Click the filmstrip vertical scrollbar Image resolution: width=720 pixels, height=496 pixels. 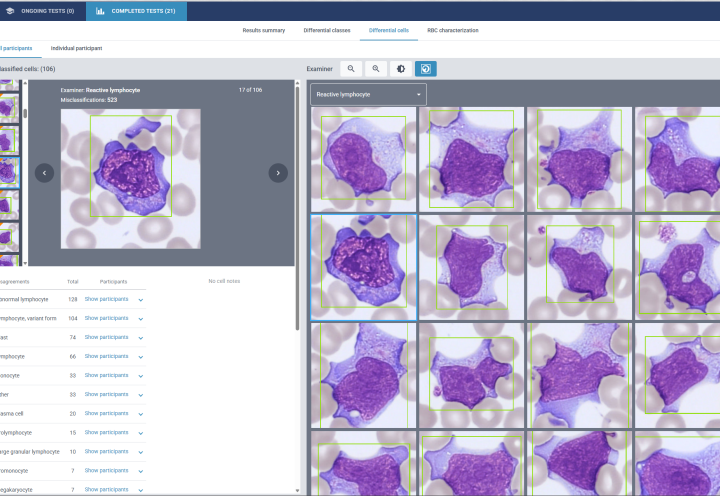pos(25,113)
